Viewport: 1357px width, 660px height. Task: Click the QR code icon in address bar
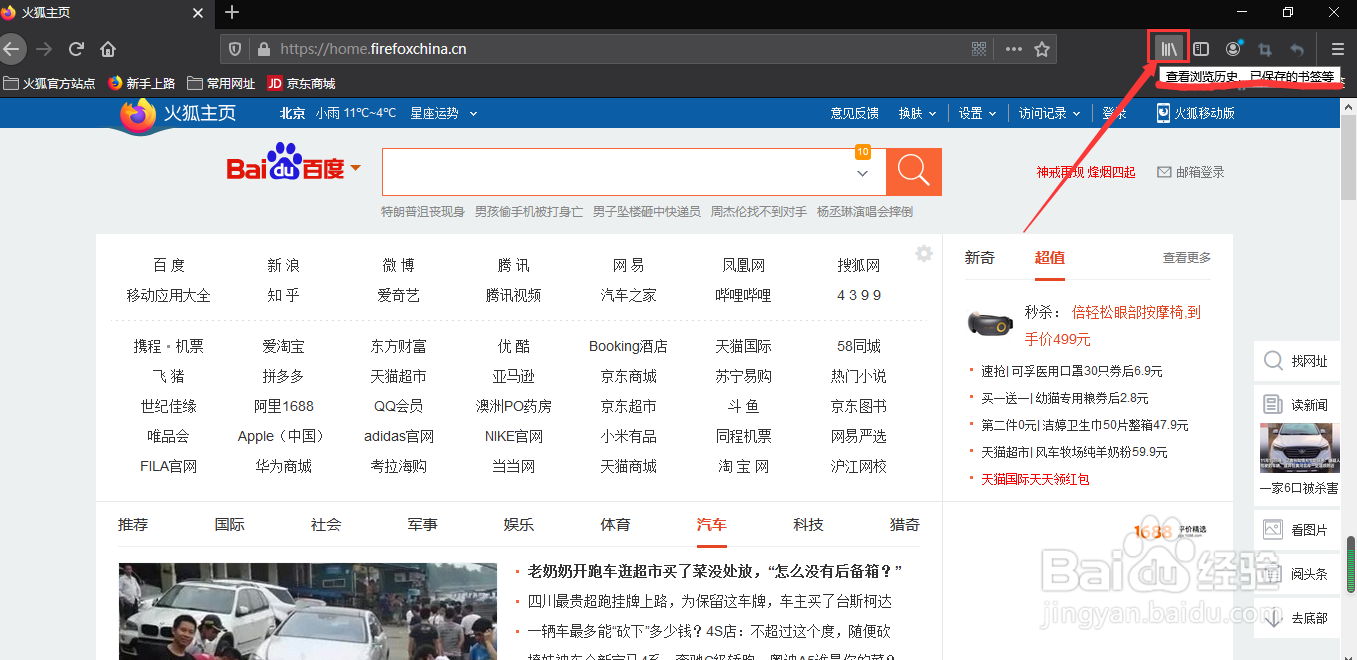[979, 49]
